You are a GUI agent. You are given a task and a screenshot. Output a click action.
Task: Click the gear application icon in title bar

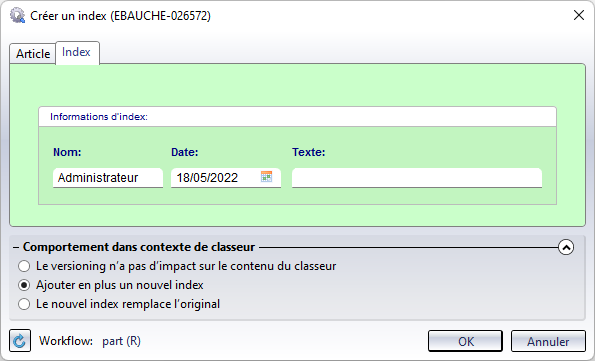pyautogui.click(x=17, y=16)
